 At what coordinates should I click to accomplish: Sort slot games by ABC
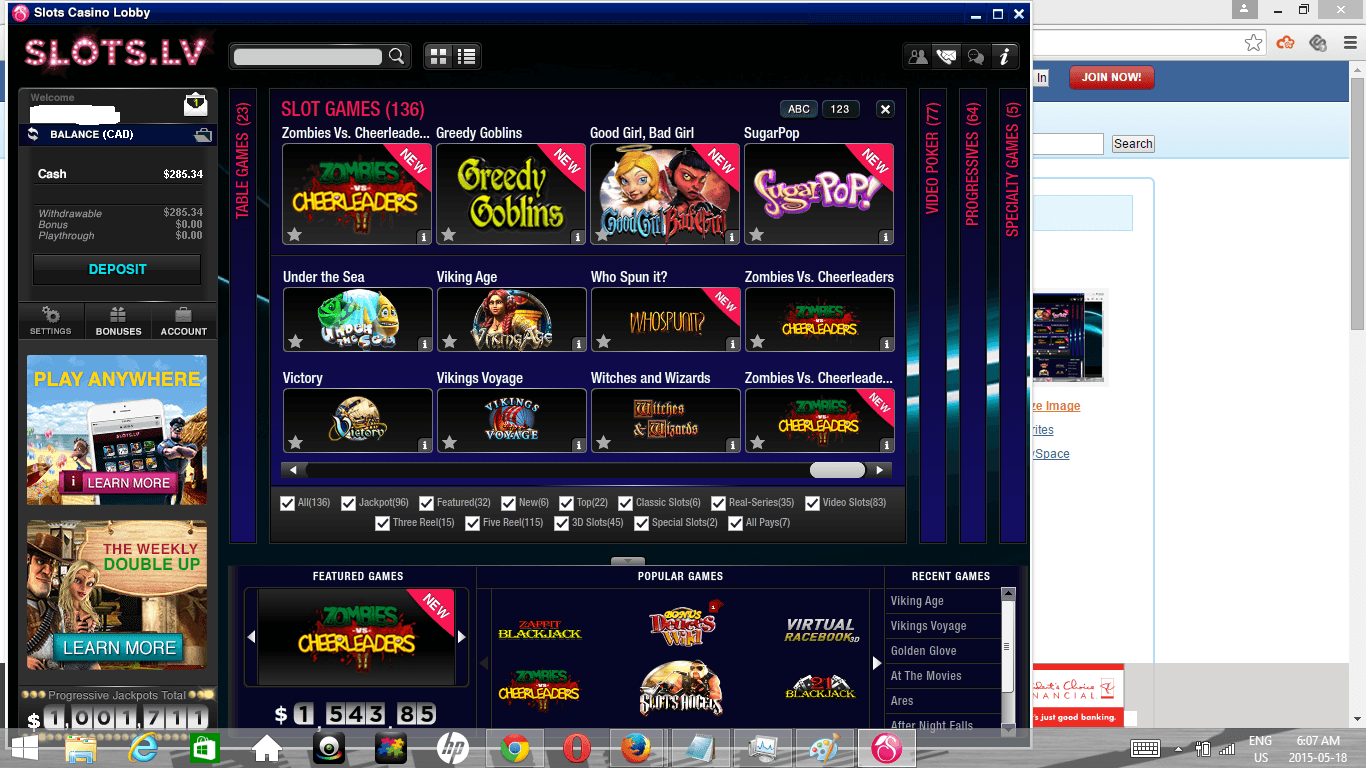[x=799, y=109]
